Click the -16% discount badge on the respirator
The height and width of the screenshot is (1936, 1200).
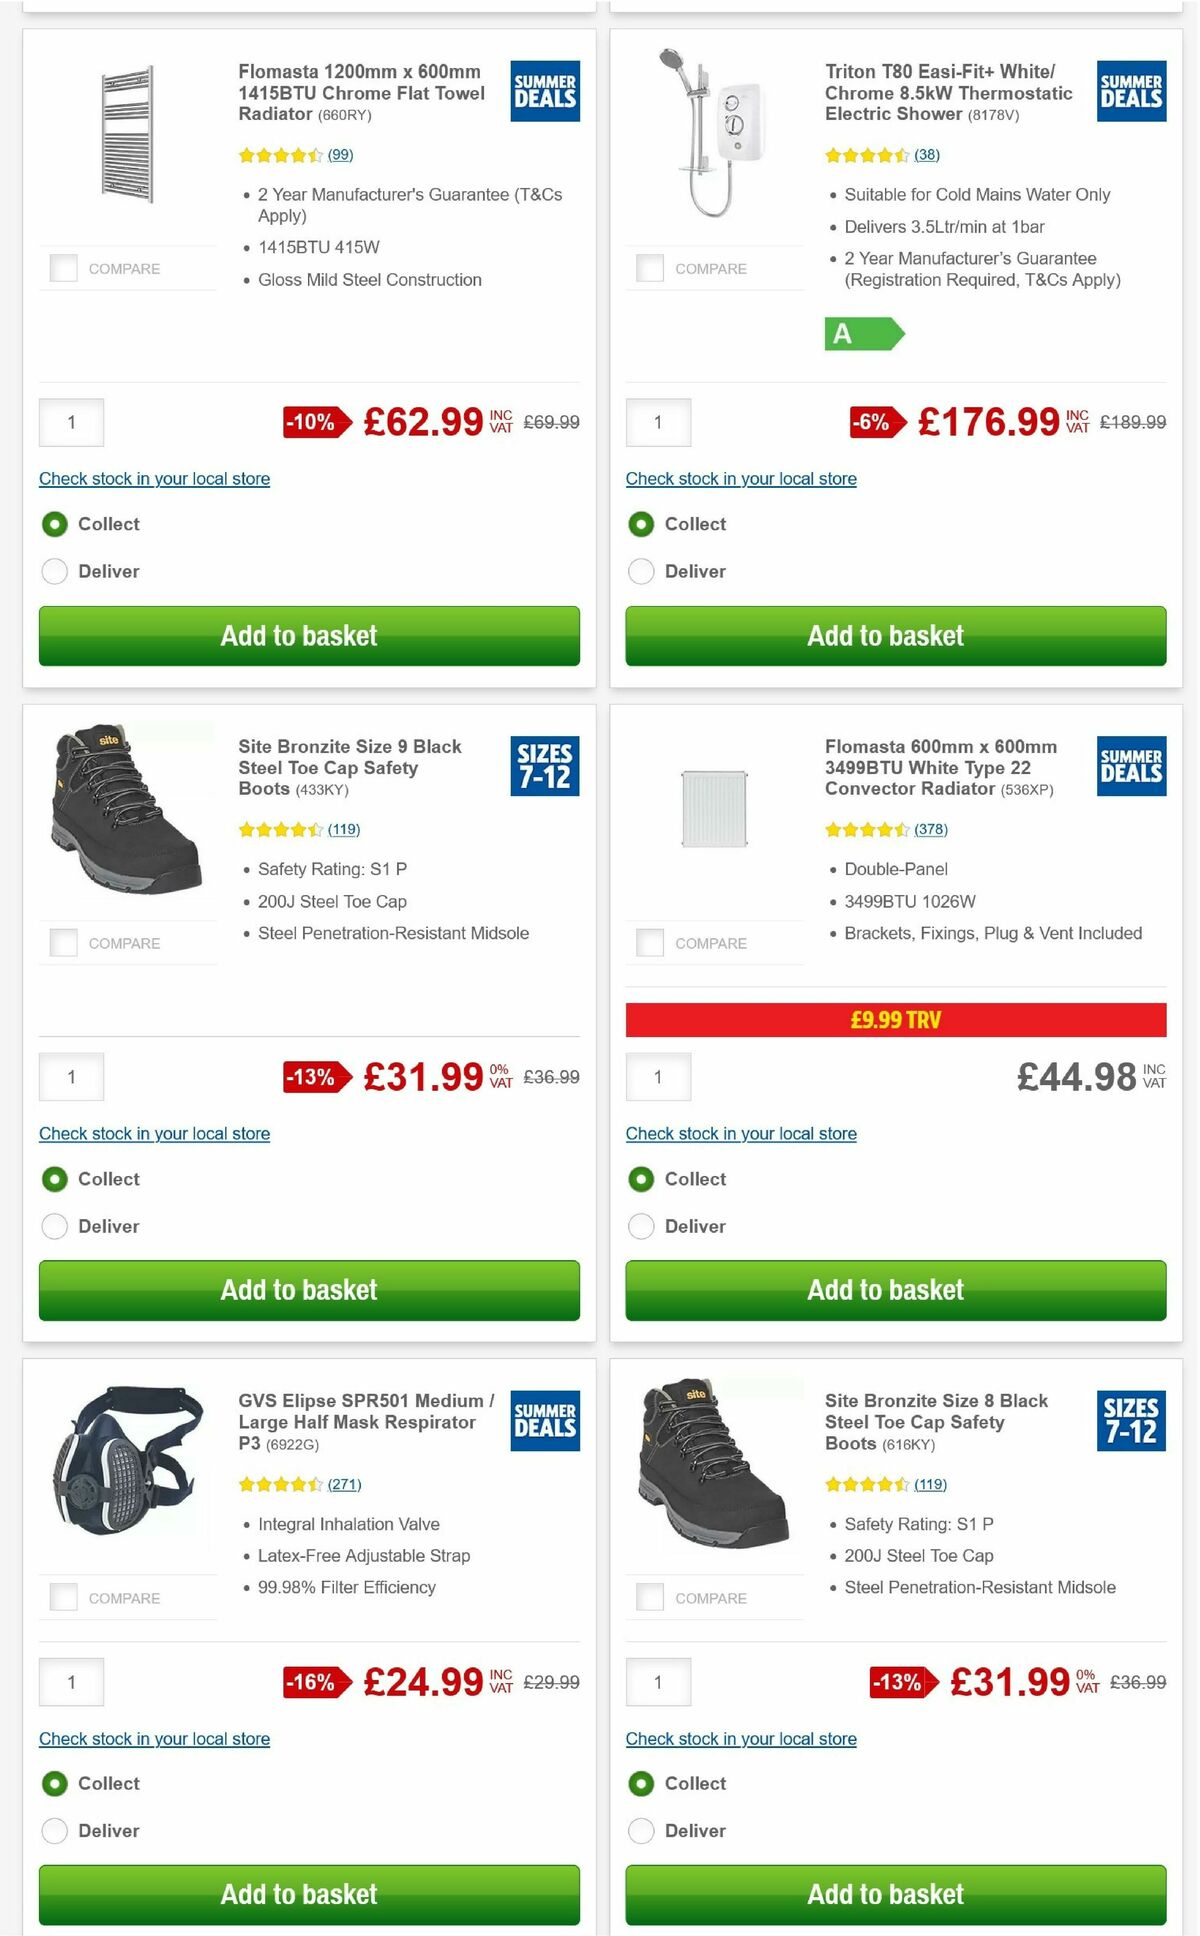click(x=312, y=1682)
